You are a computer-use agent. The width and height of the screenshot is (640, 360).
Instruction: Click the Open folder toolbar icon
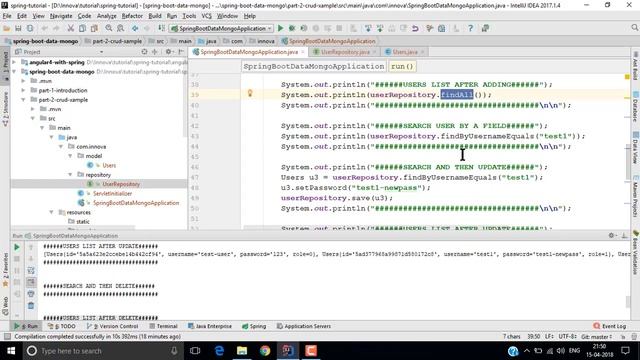click(x=6, y=29)
